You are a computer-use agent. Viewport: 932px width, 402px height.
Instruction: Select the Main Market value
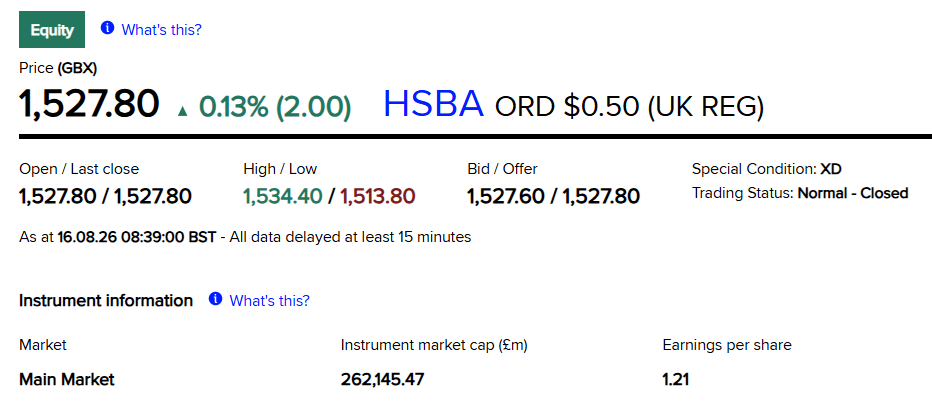pyautogui.click(x=67, y=379)
